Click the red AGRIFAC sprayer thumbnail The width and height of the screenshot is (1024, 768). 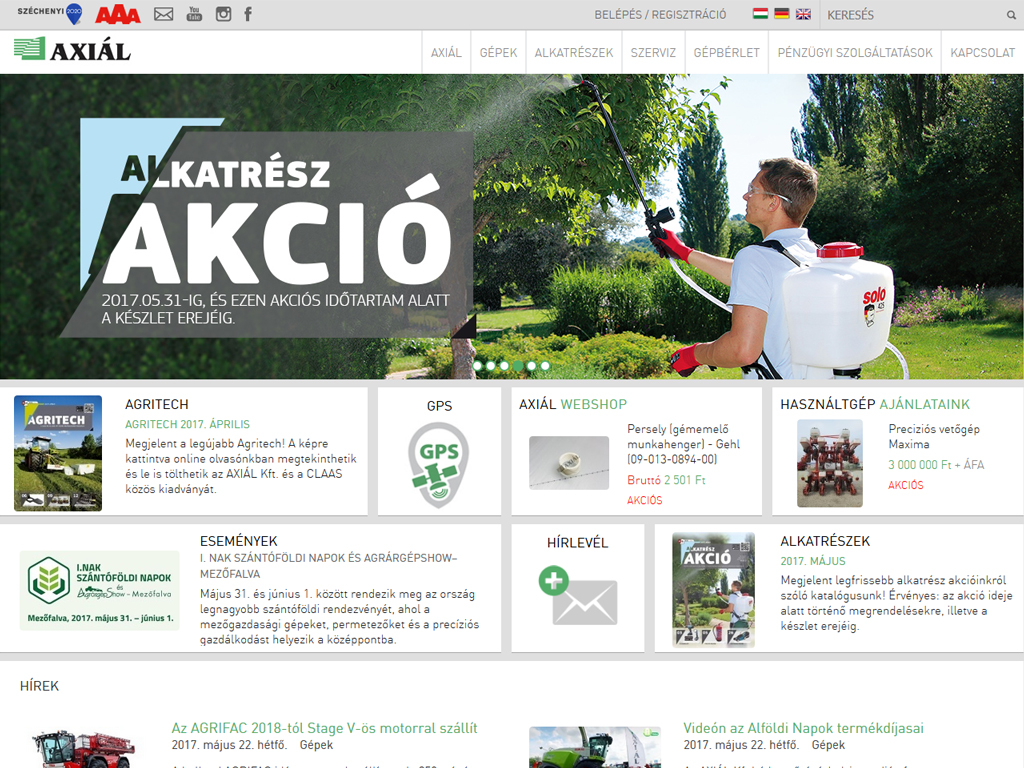pyautogui.click(x=84, y=748)
